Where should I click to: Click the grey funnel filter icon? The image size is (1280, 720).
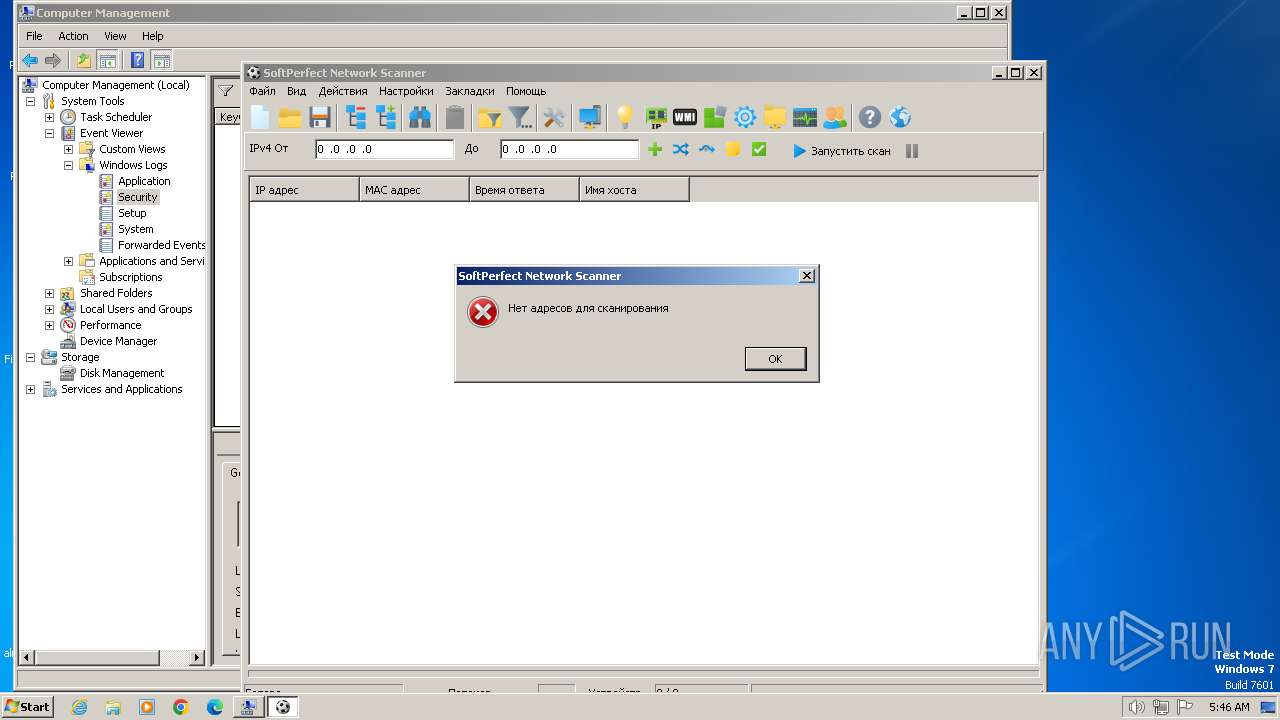pos(520,118)
